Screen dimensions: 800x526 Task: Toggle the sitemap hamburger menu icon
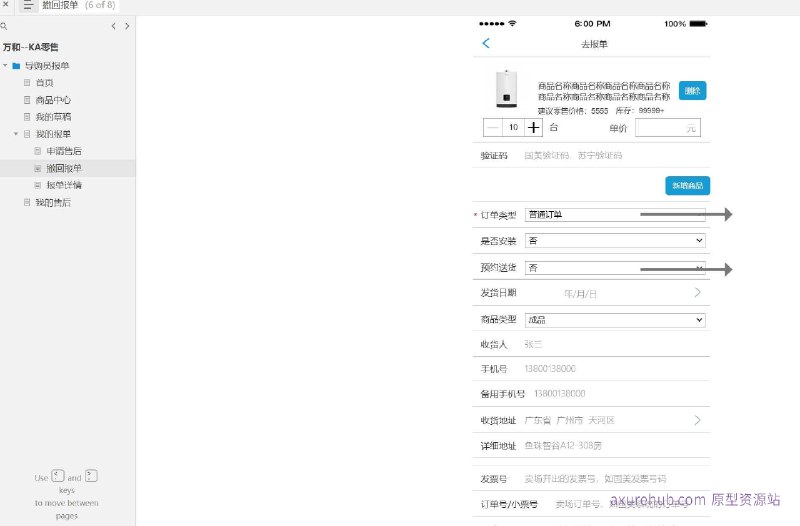(x=29, y=5)
